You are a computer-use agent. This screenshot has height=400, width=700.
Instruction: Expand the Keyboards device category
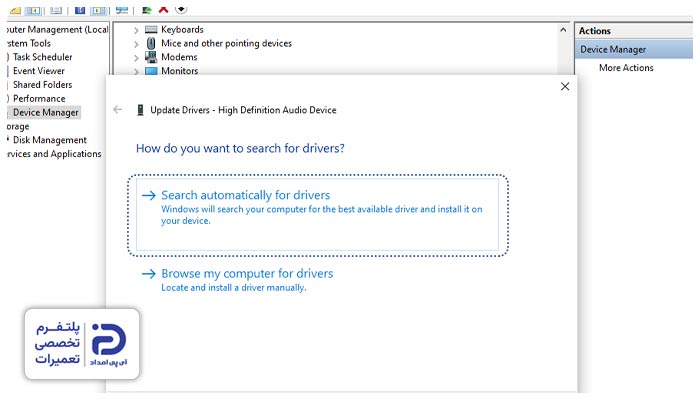(x=136, y=30)
